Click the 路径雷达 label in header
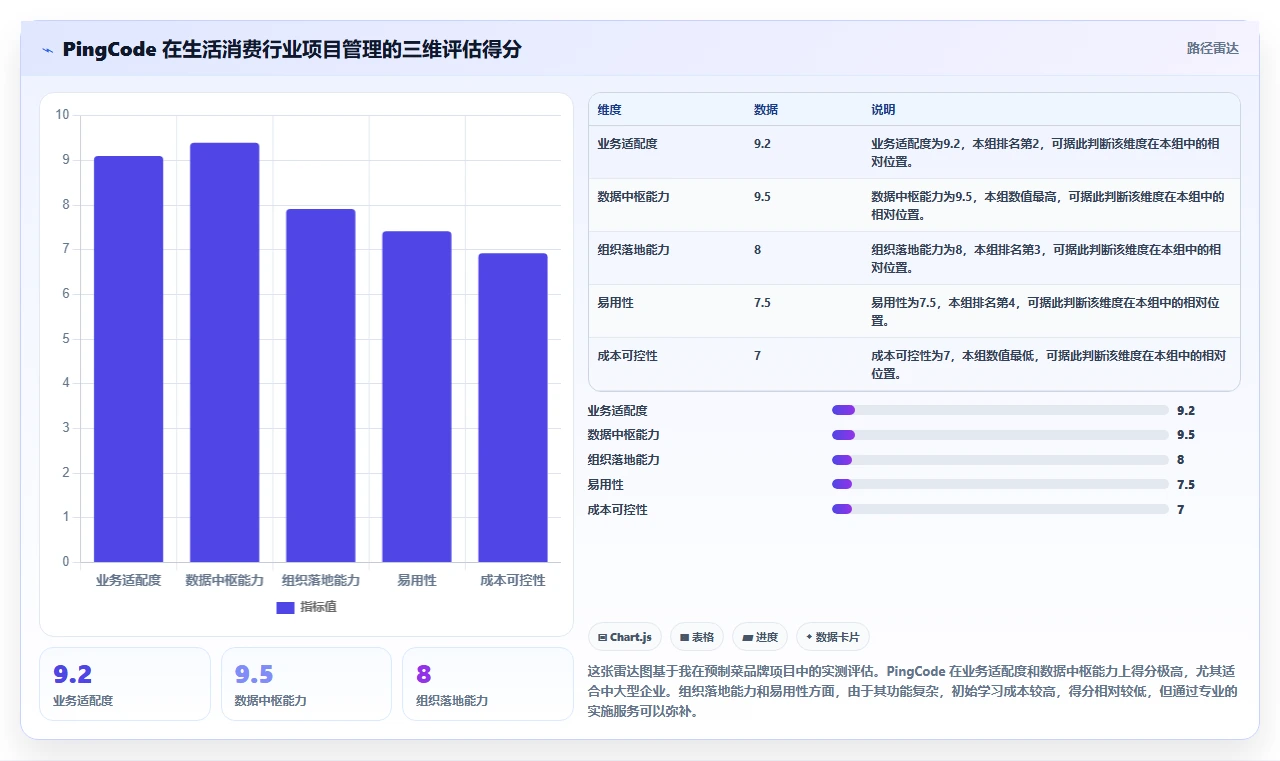 point(1212,48)
